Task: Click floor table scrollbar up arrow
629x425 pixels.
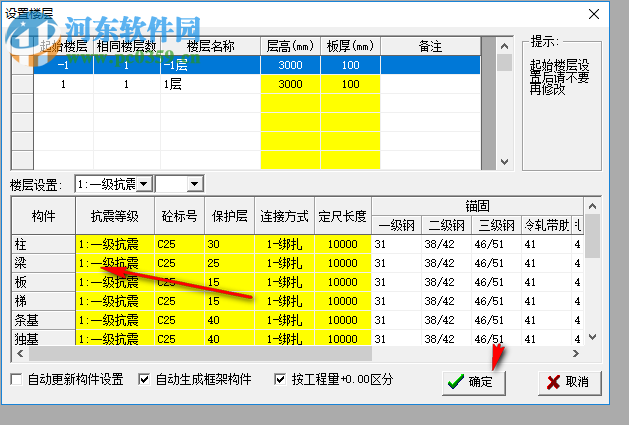Action: 505,46
